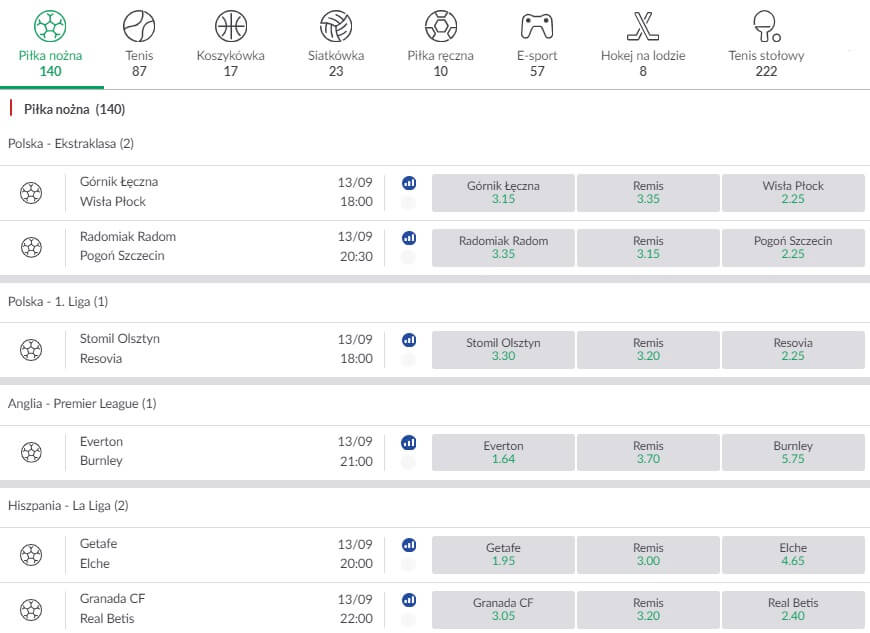Open the Piłka ręczna tab
The width and height of the screenshot is (870, 633).
[441, 44]
